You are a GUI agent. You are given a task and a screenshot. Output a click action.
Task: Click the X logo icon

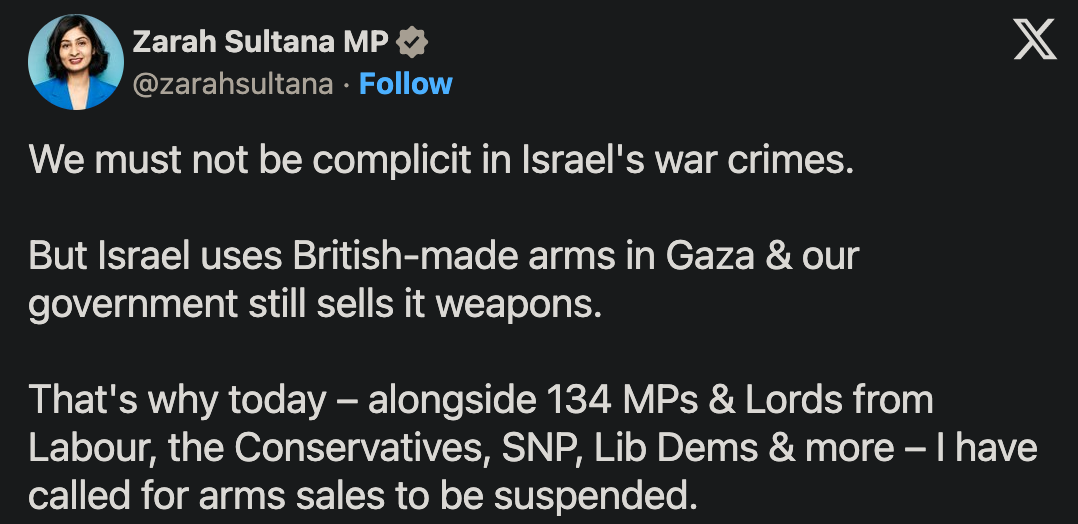coord(1034,41)
